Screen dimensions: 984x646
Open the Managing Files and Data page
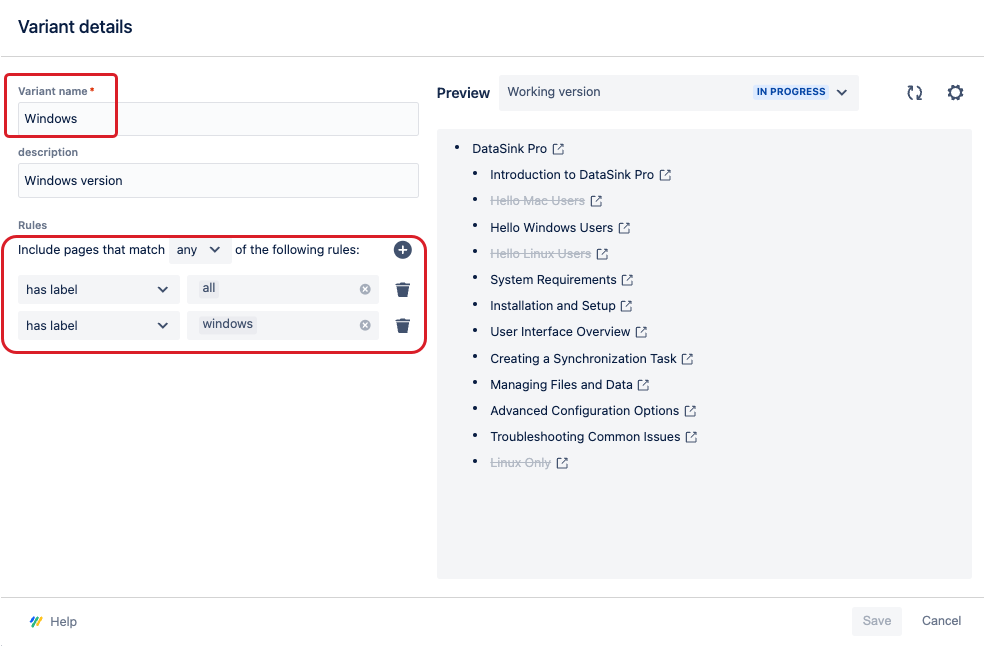point(561,385)
